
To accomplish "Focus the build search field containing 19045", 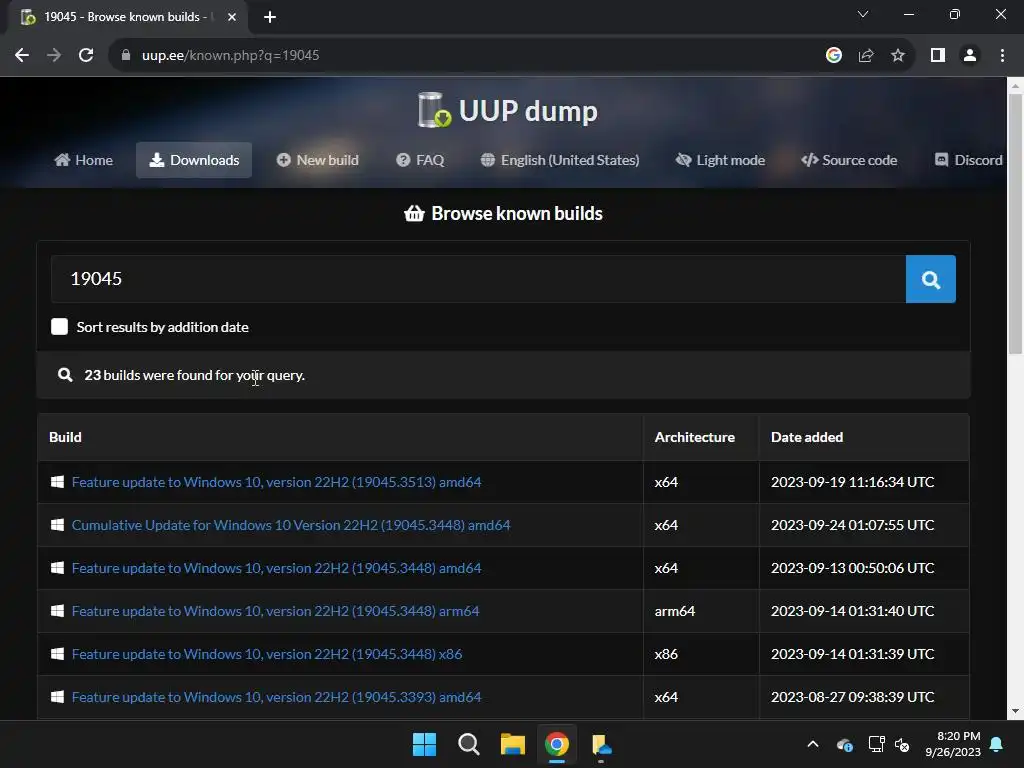I will [478, 279].
